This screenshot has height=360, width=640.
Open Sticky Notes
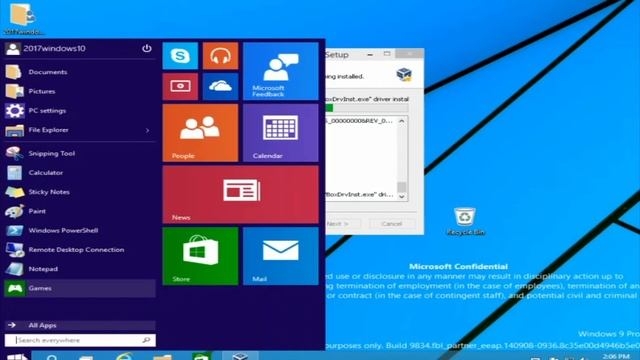point(80,191)
